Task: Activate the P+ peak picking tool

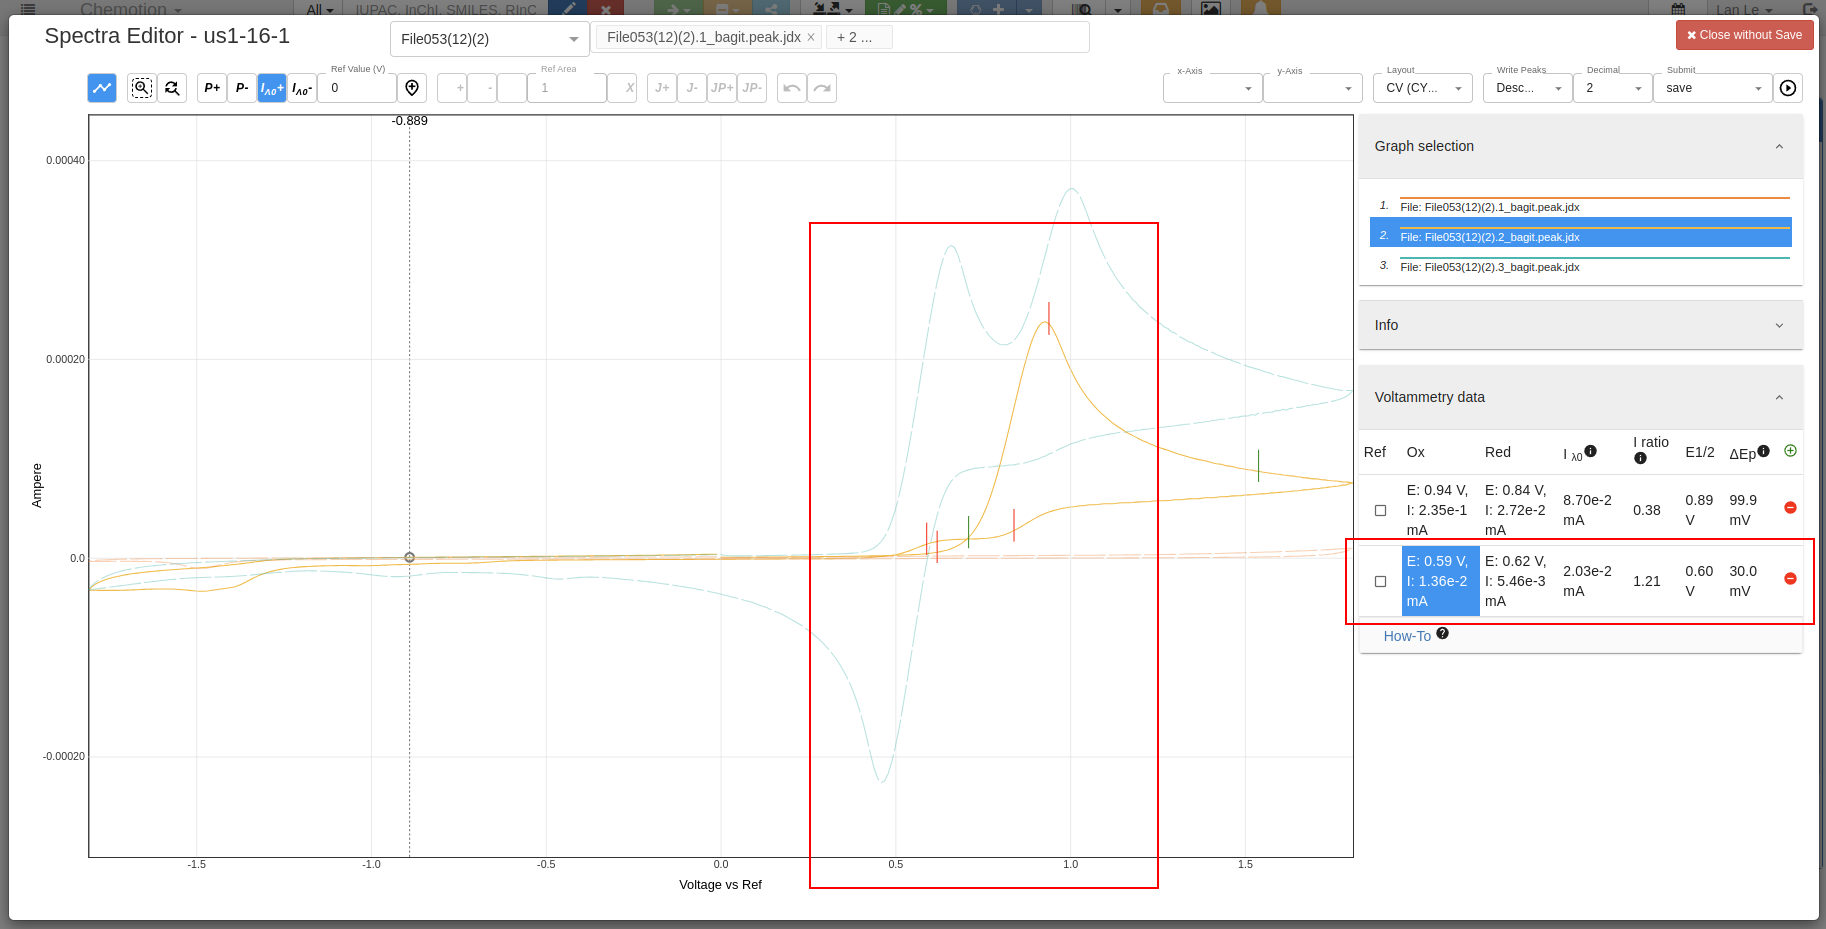Action: [x=211, y=88]
